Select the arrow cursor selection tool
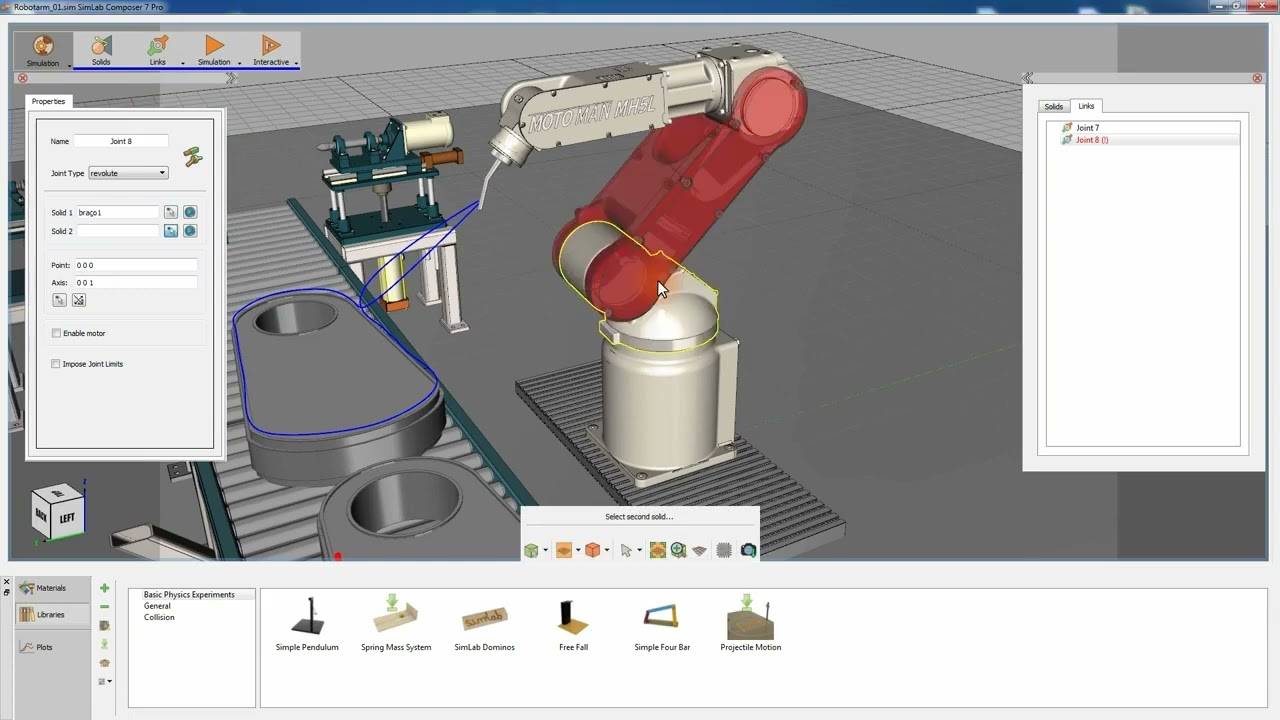This screenshot has height=720, width=1280. coord(626,550)
